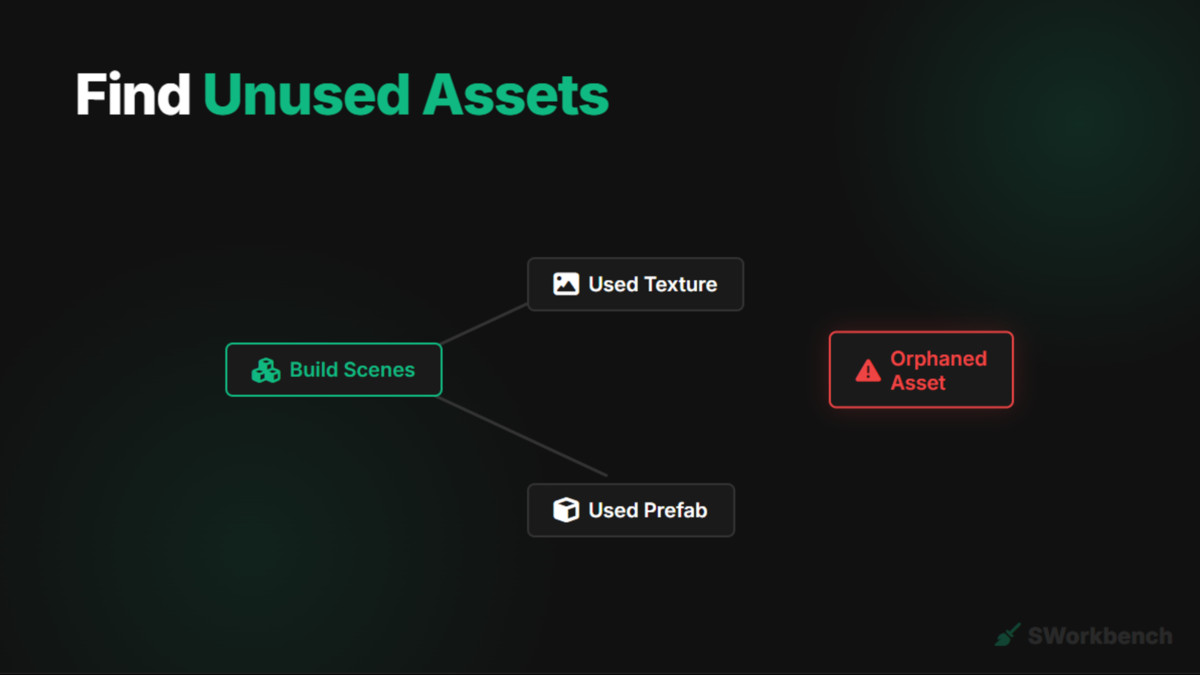Select the green word "Unused" in the heading
The image size is (1200, 675).
305,96
